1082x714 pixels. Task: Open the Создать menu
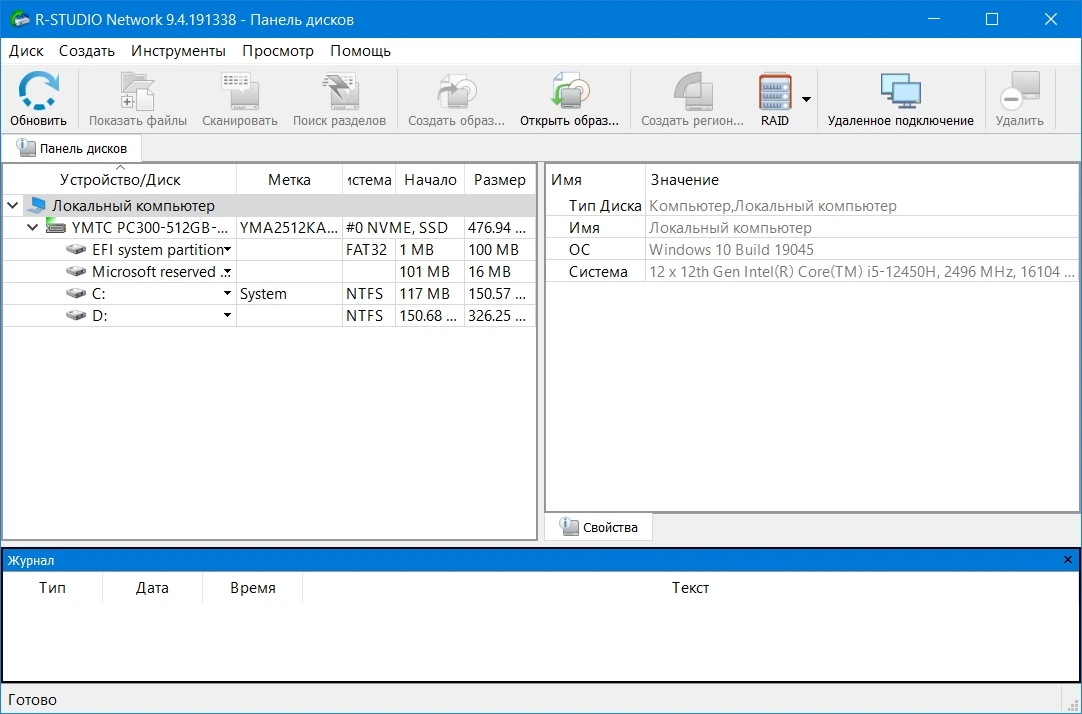pyautogui.click(x=87, y=51)
